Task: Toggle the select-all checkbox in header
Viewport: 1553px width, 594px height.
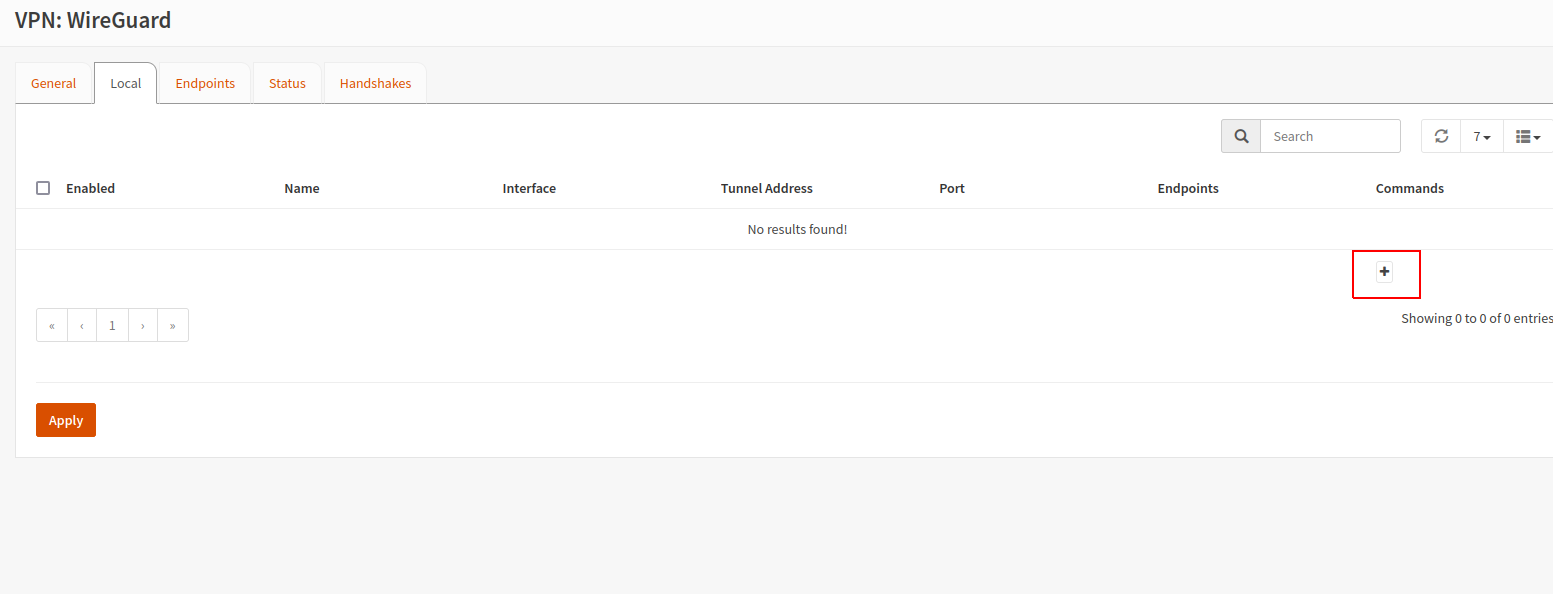Action: [43, 188]
